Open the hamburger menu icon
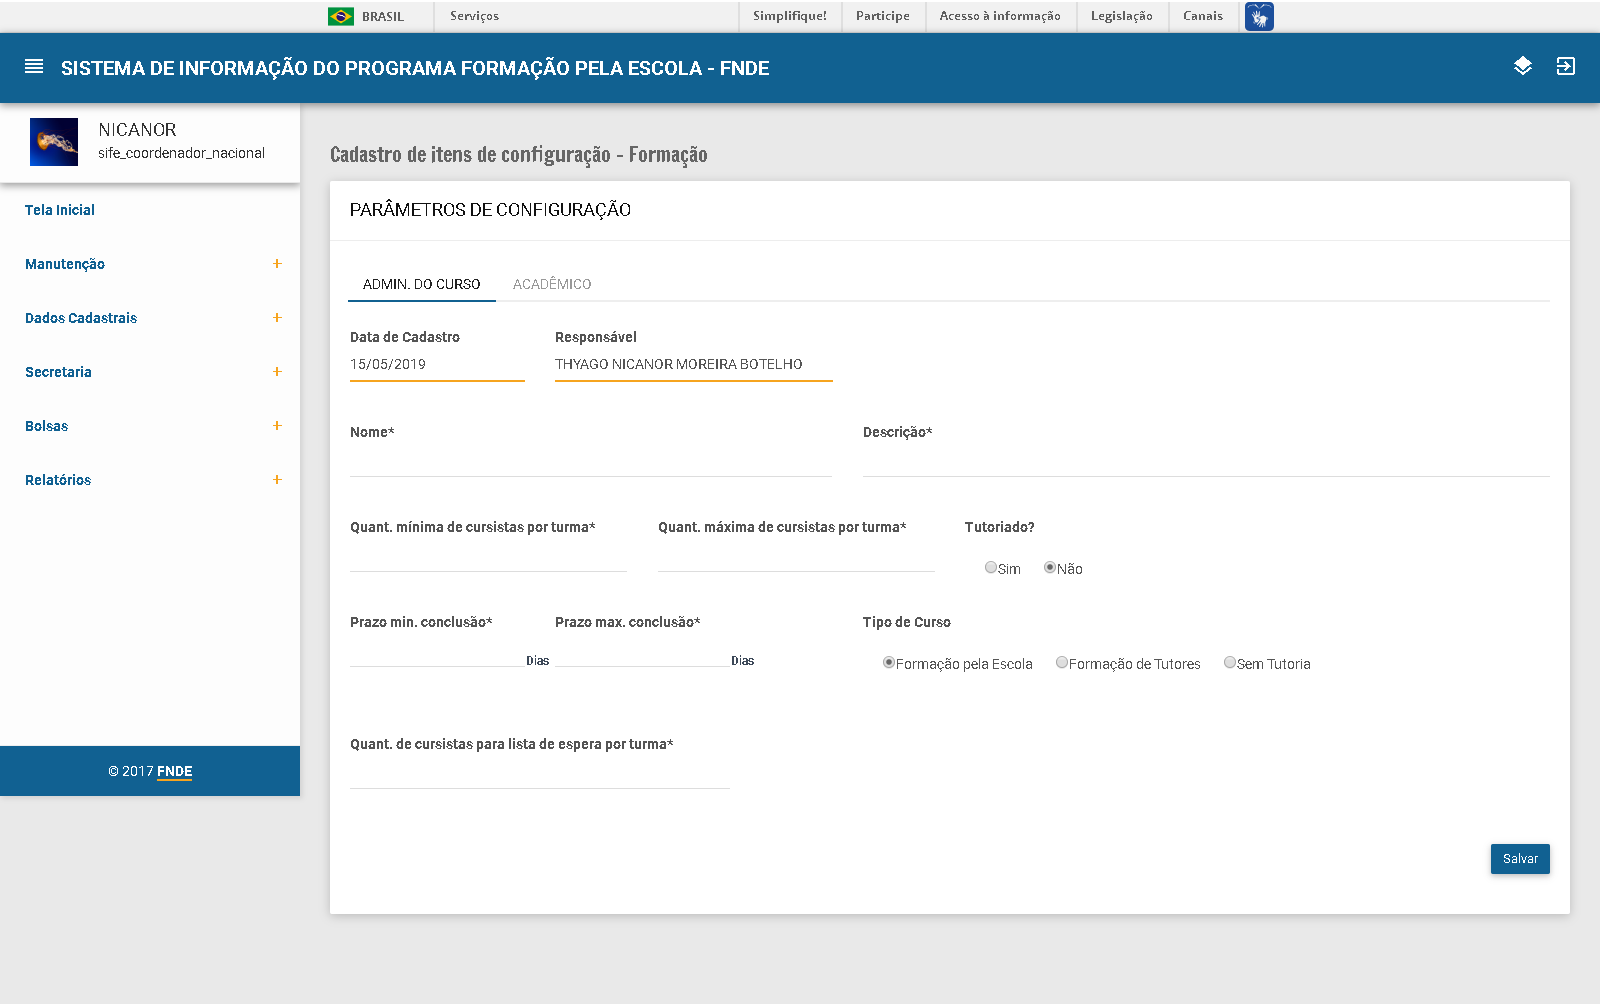Image resolution: width=1600 pixels, height=1004 pixels. 34,67
